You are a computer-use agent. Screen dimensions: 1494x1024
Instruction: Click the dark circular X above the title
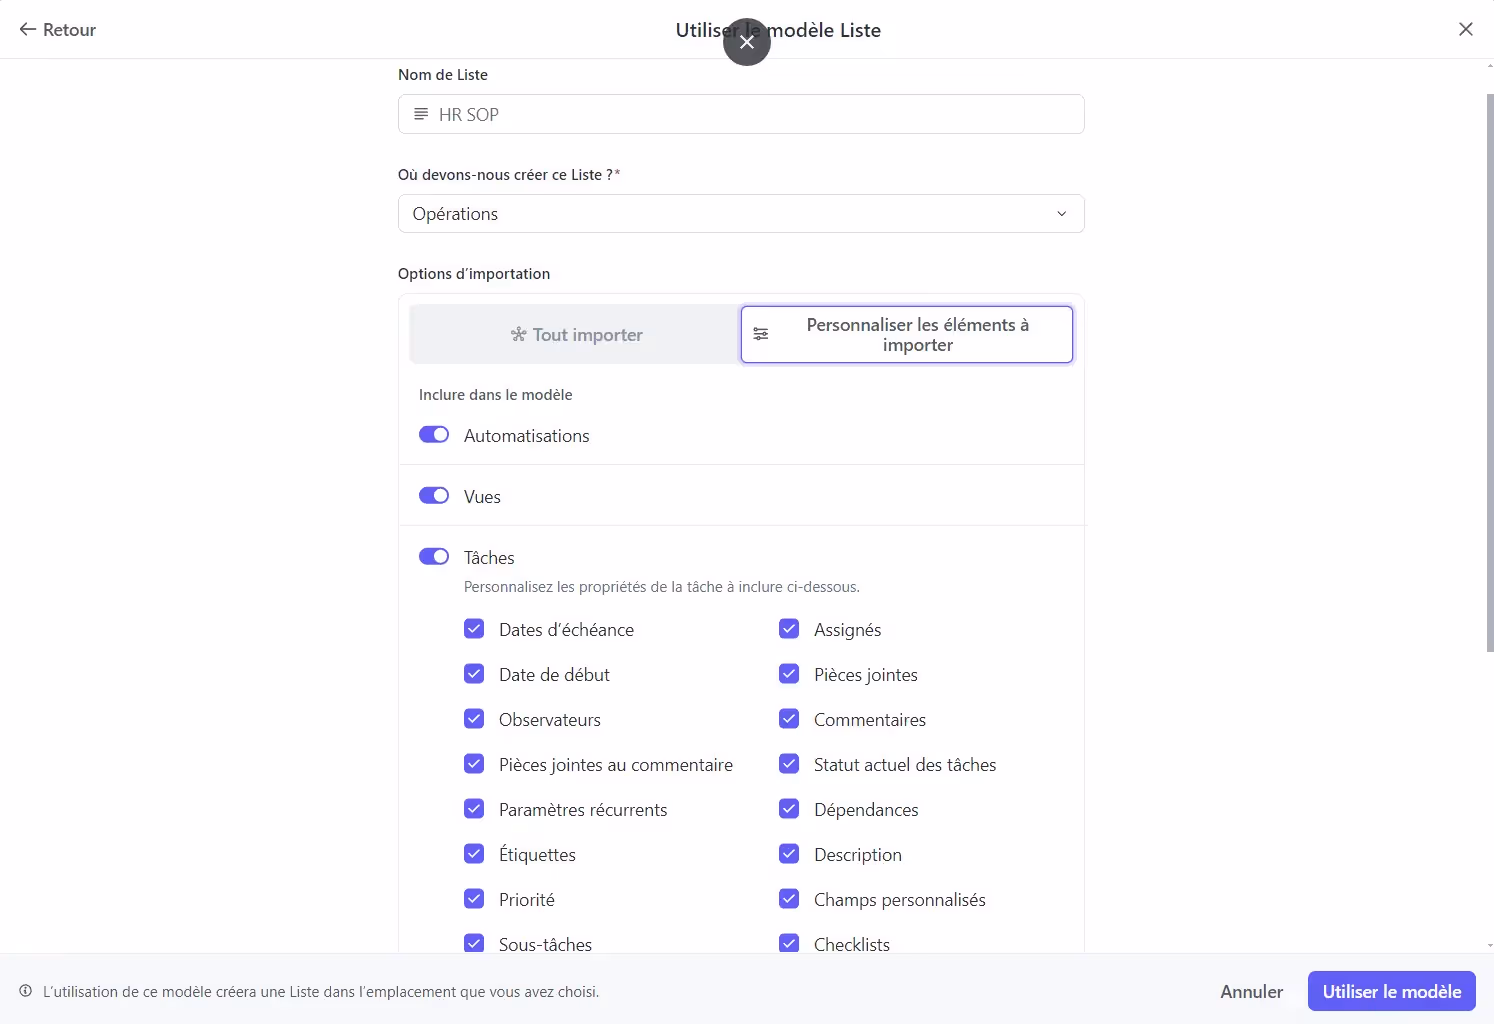coord(746,42)
